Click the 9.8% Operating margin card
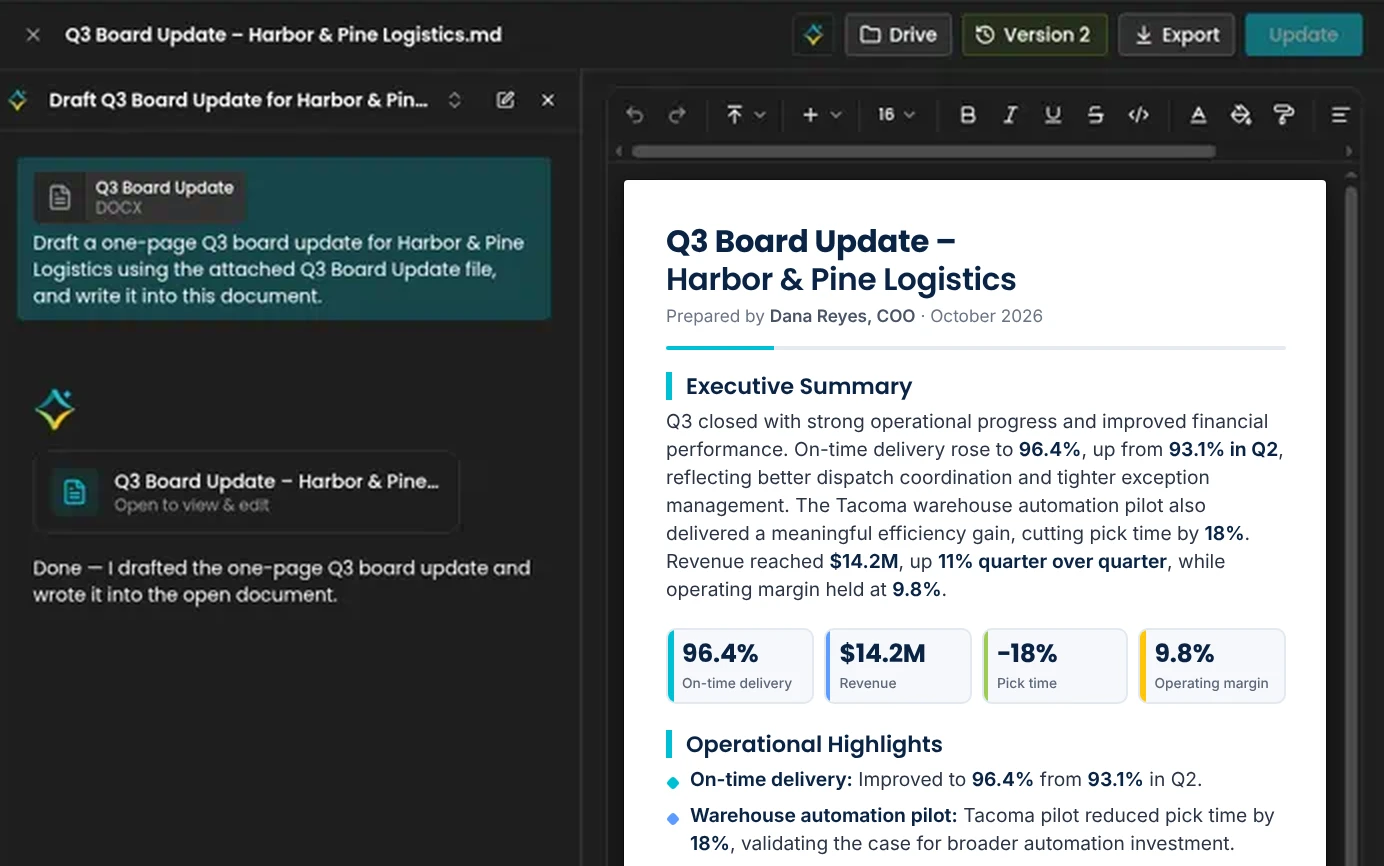Screen dimensions: 1384x866 (x=1212, y=666)
